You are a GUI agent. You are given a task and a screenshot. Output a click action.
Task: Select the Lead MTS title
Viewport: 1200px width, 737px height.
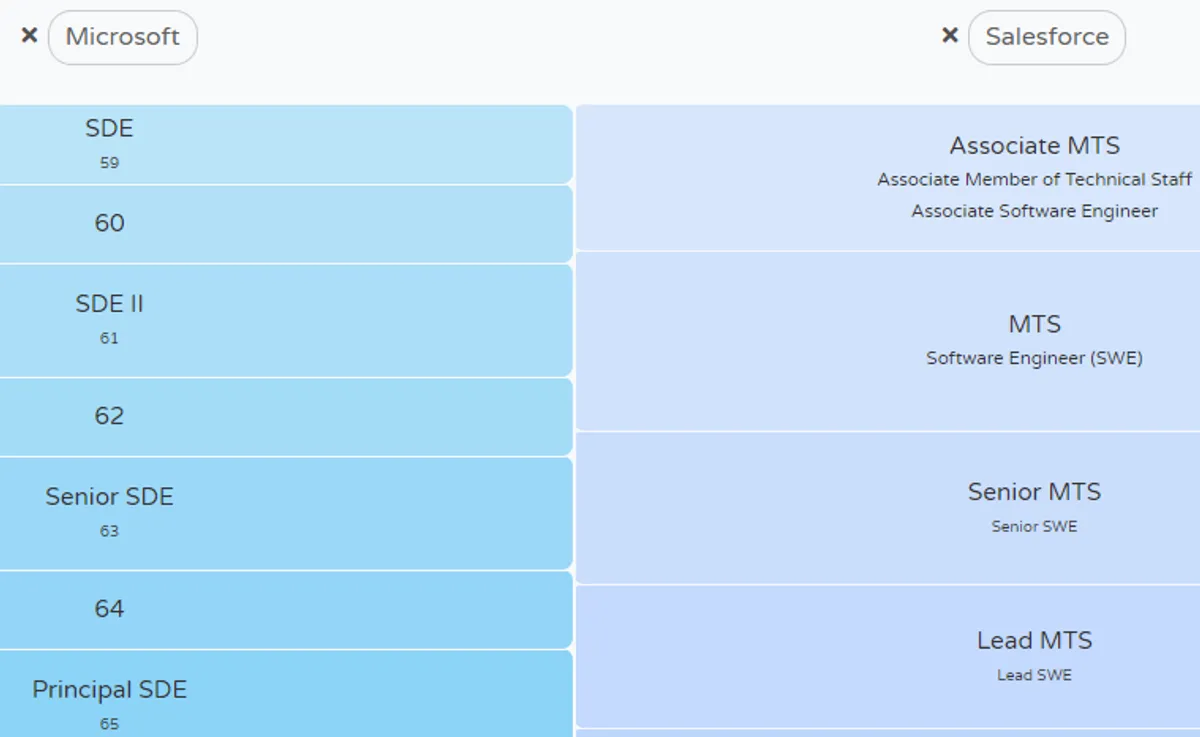point(1034,641)
